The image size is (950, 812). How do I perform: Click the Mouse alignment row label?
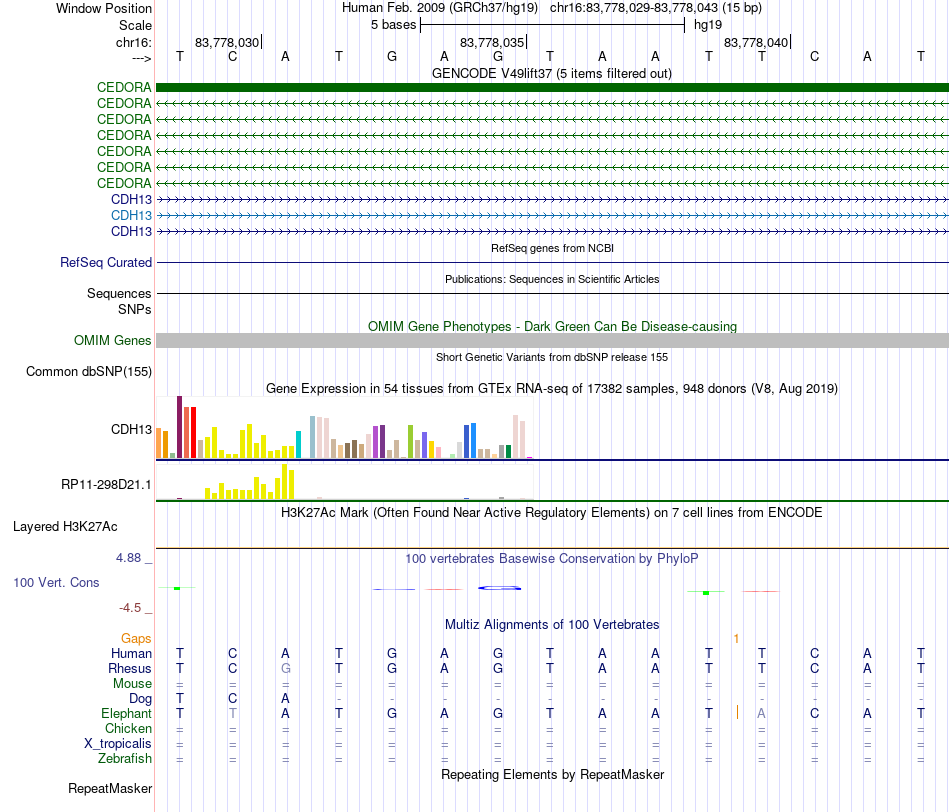132,684
